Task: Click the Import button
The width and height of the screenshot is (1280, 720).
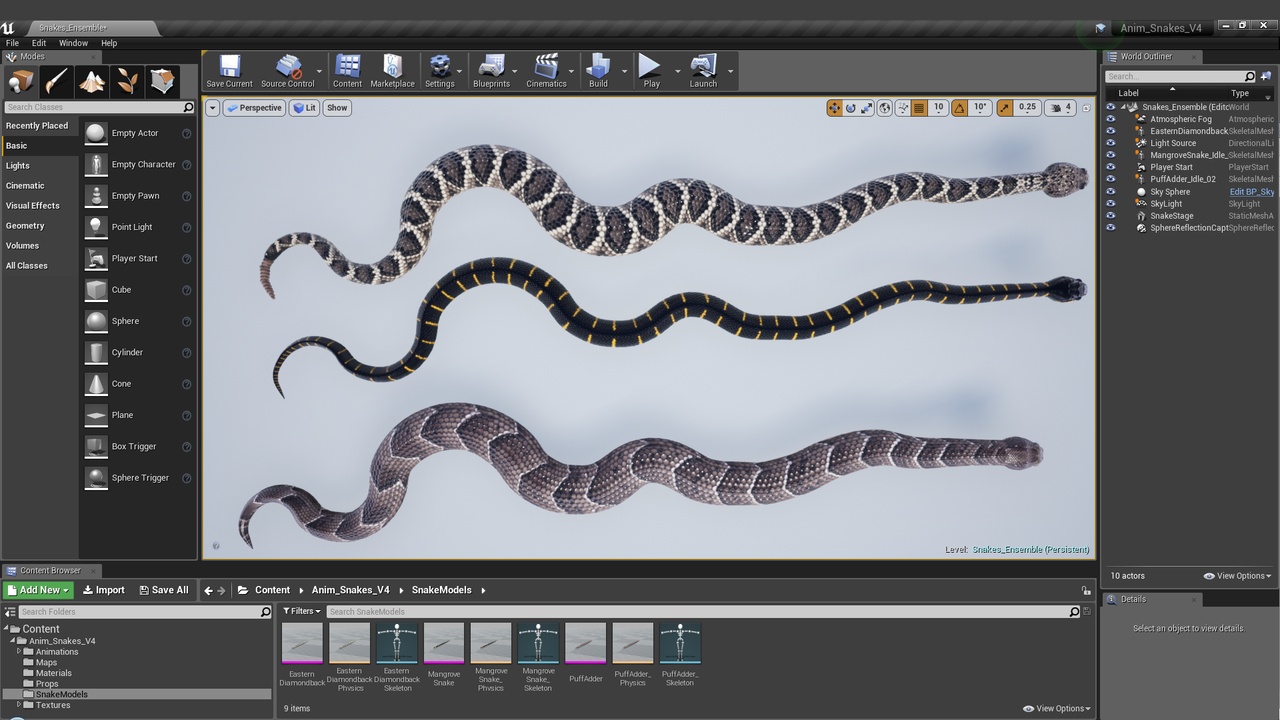Action: coord(103,590)
